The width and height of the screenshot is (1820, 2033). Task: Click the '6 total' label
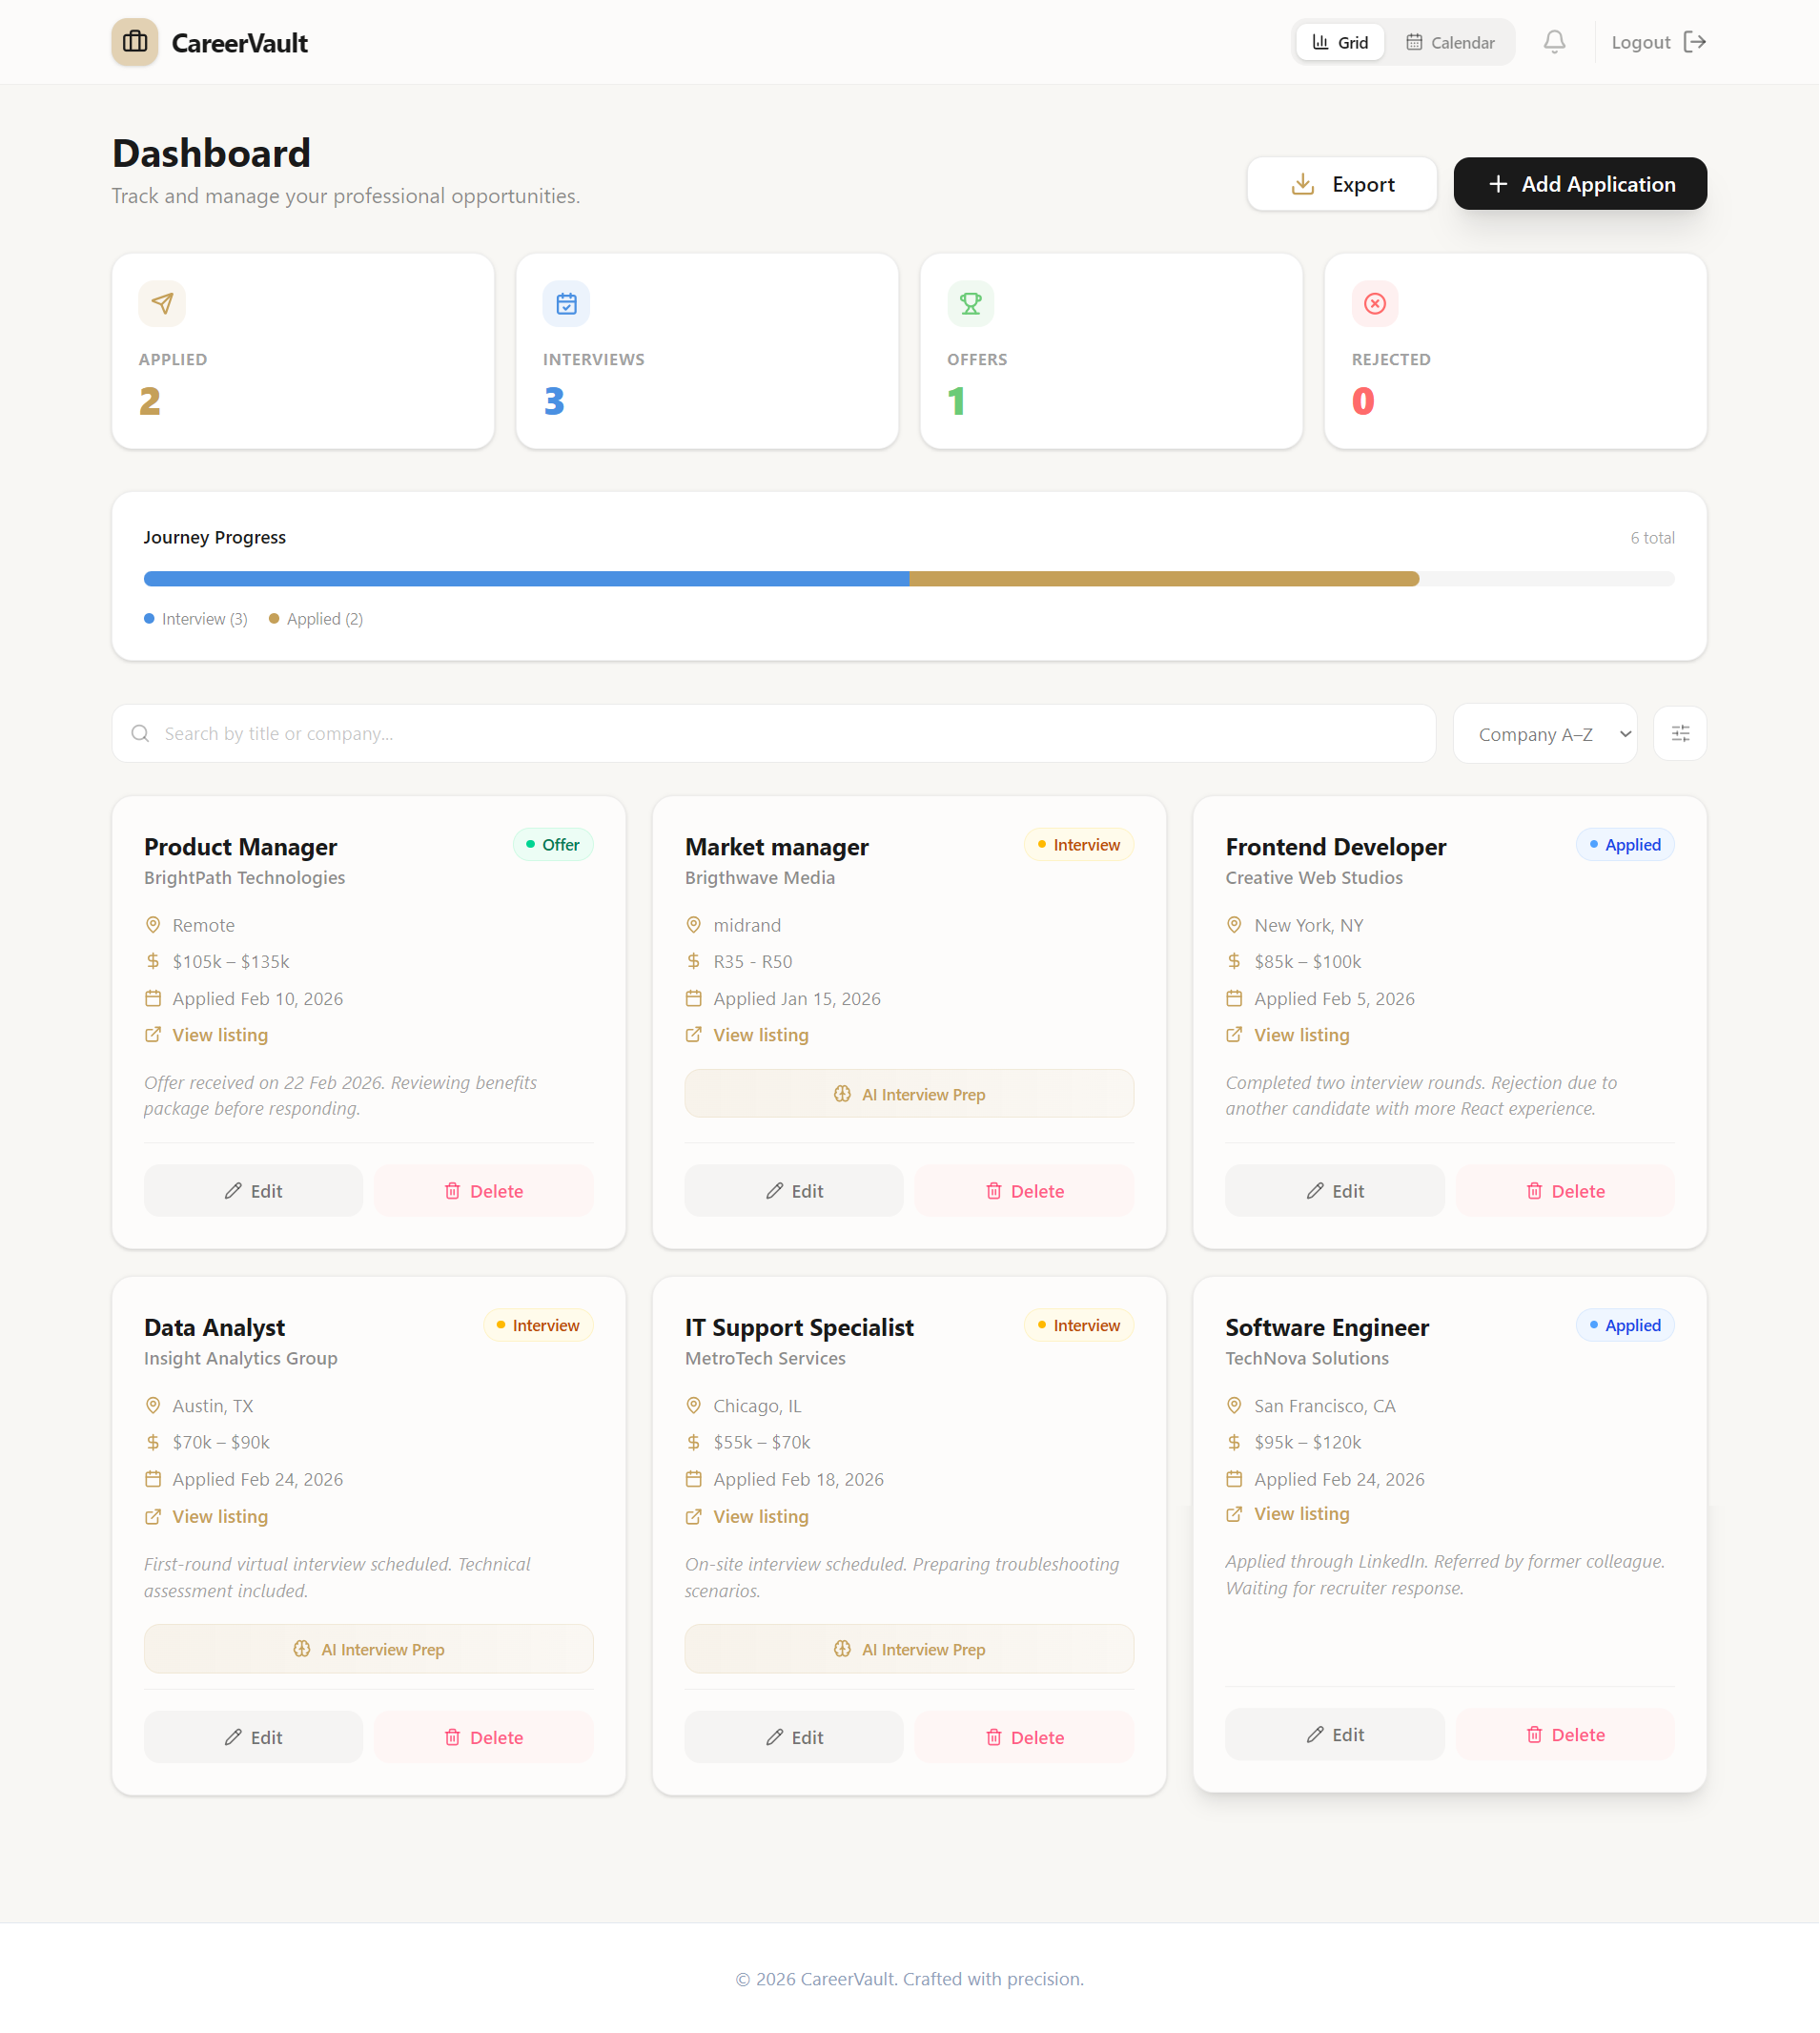[1653, 538]
